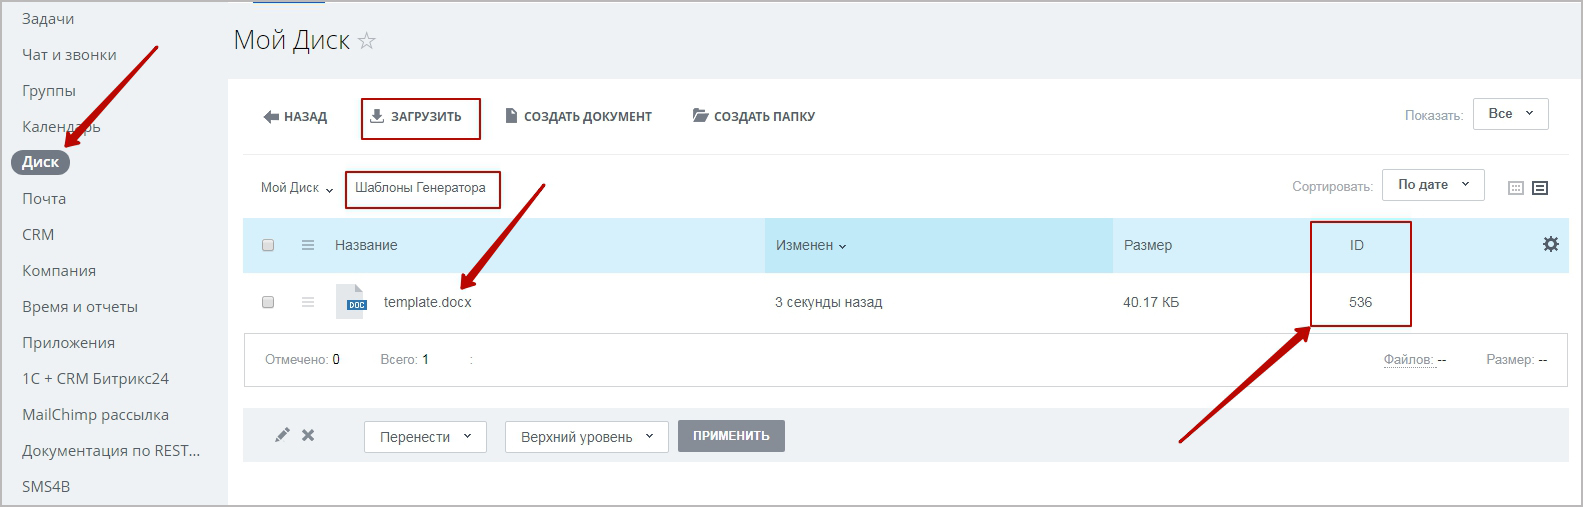Switch to list view icon

(1540, 188)
